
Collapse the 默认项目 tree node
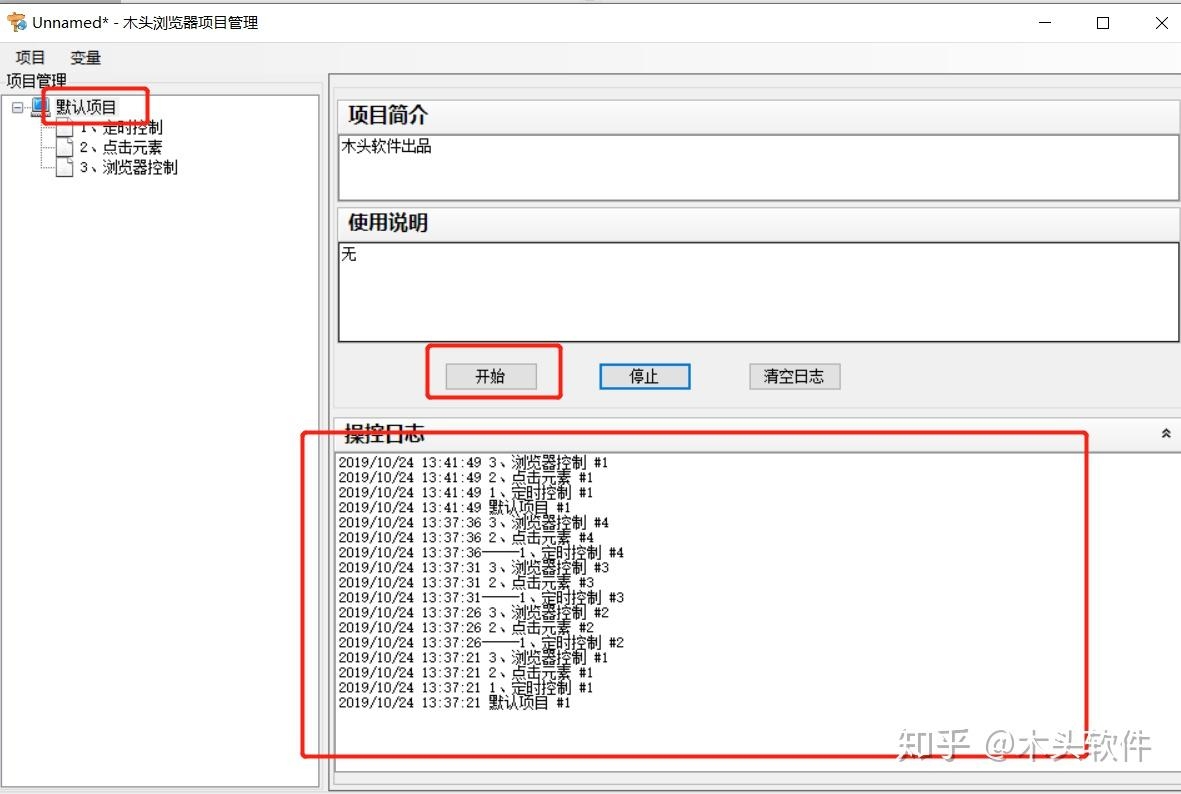pyautogui.click(x=17, y=108)
